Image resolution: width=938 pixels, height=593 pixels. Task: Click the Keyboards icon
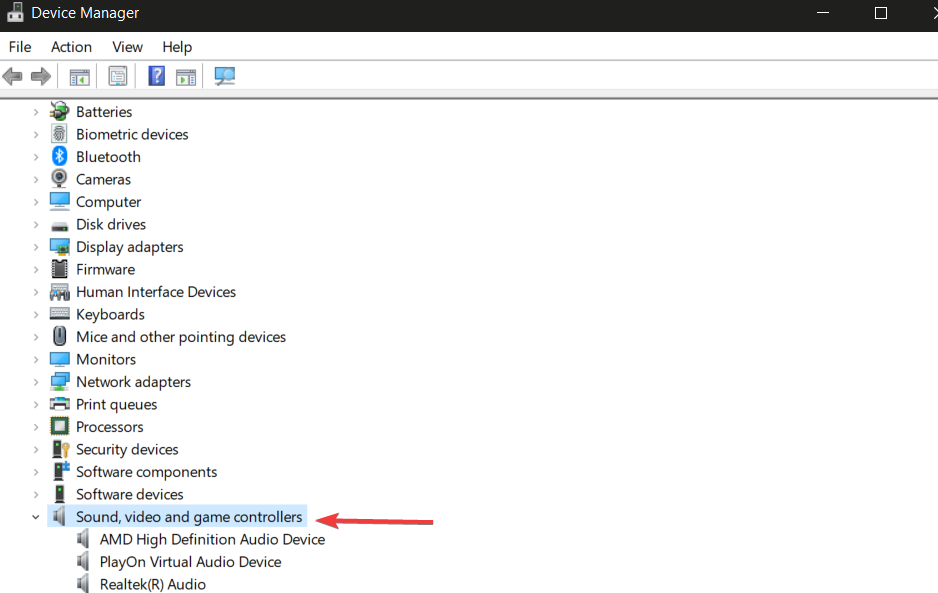click(59, 314)
